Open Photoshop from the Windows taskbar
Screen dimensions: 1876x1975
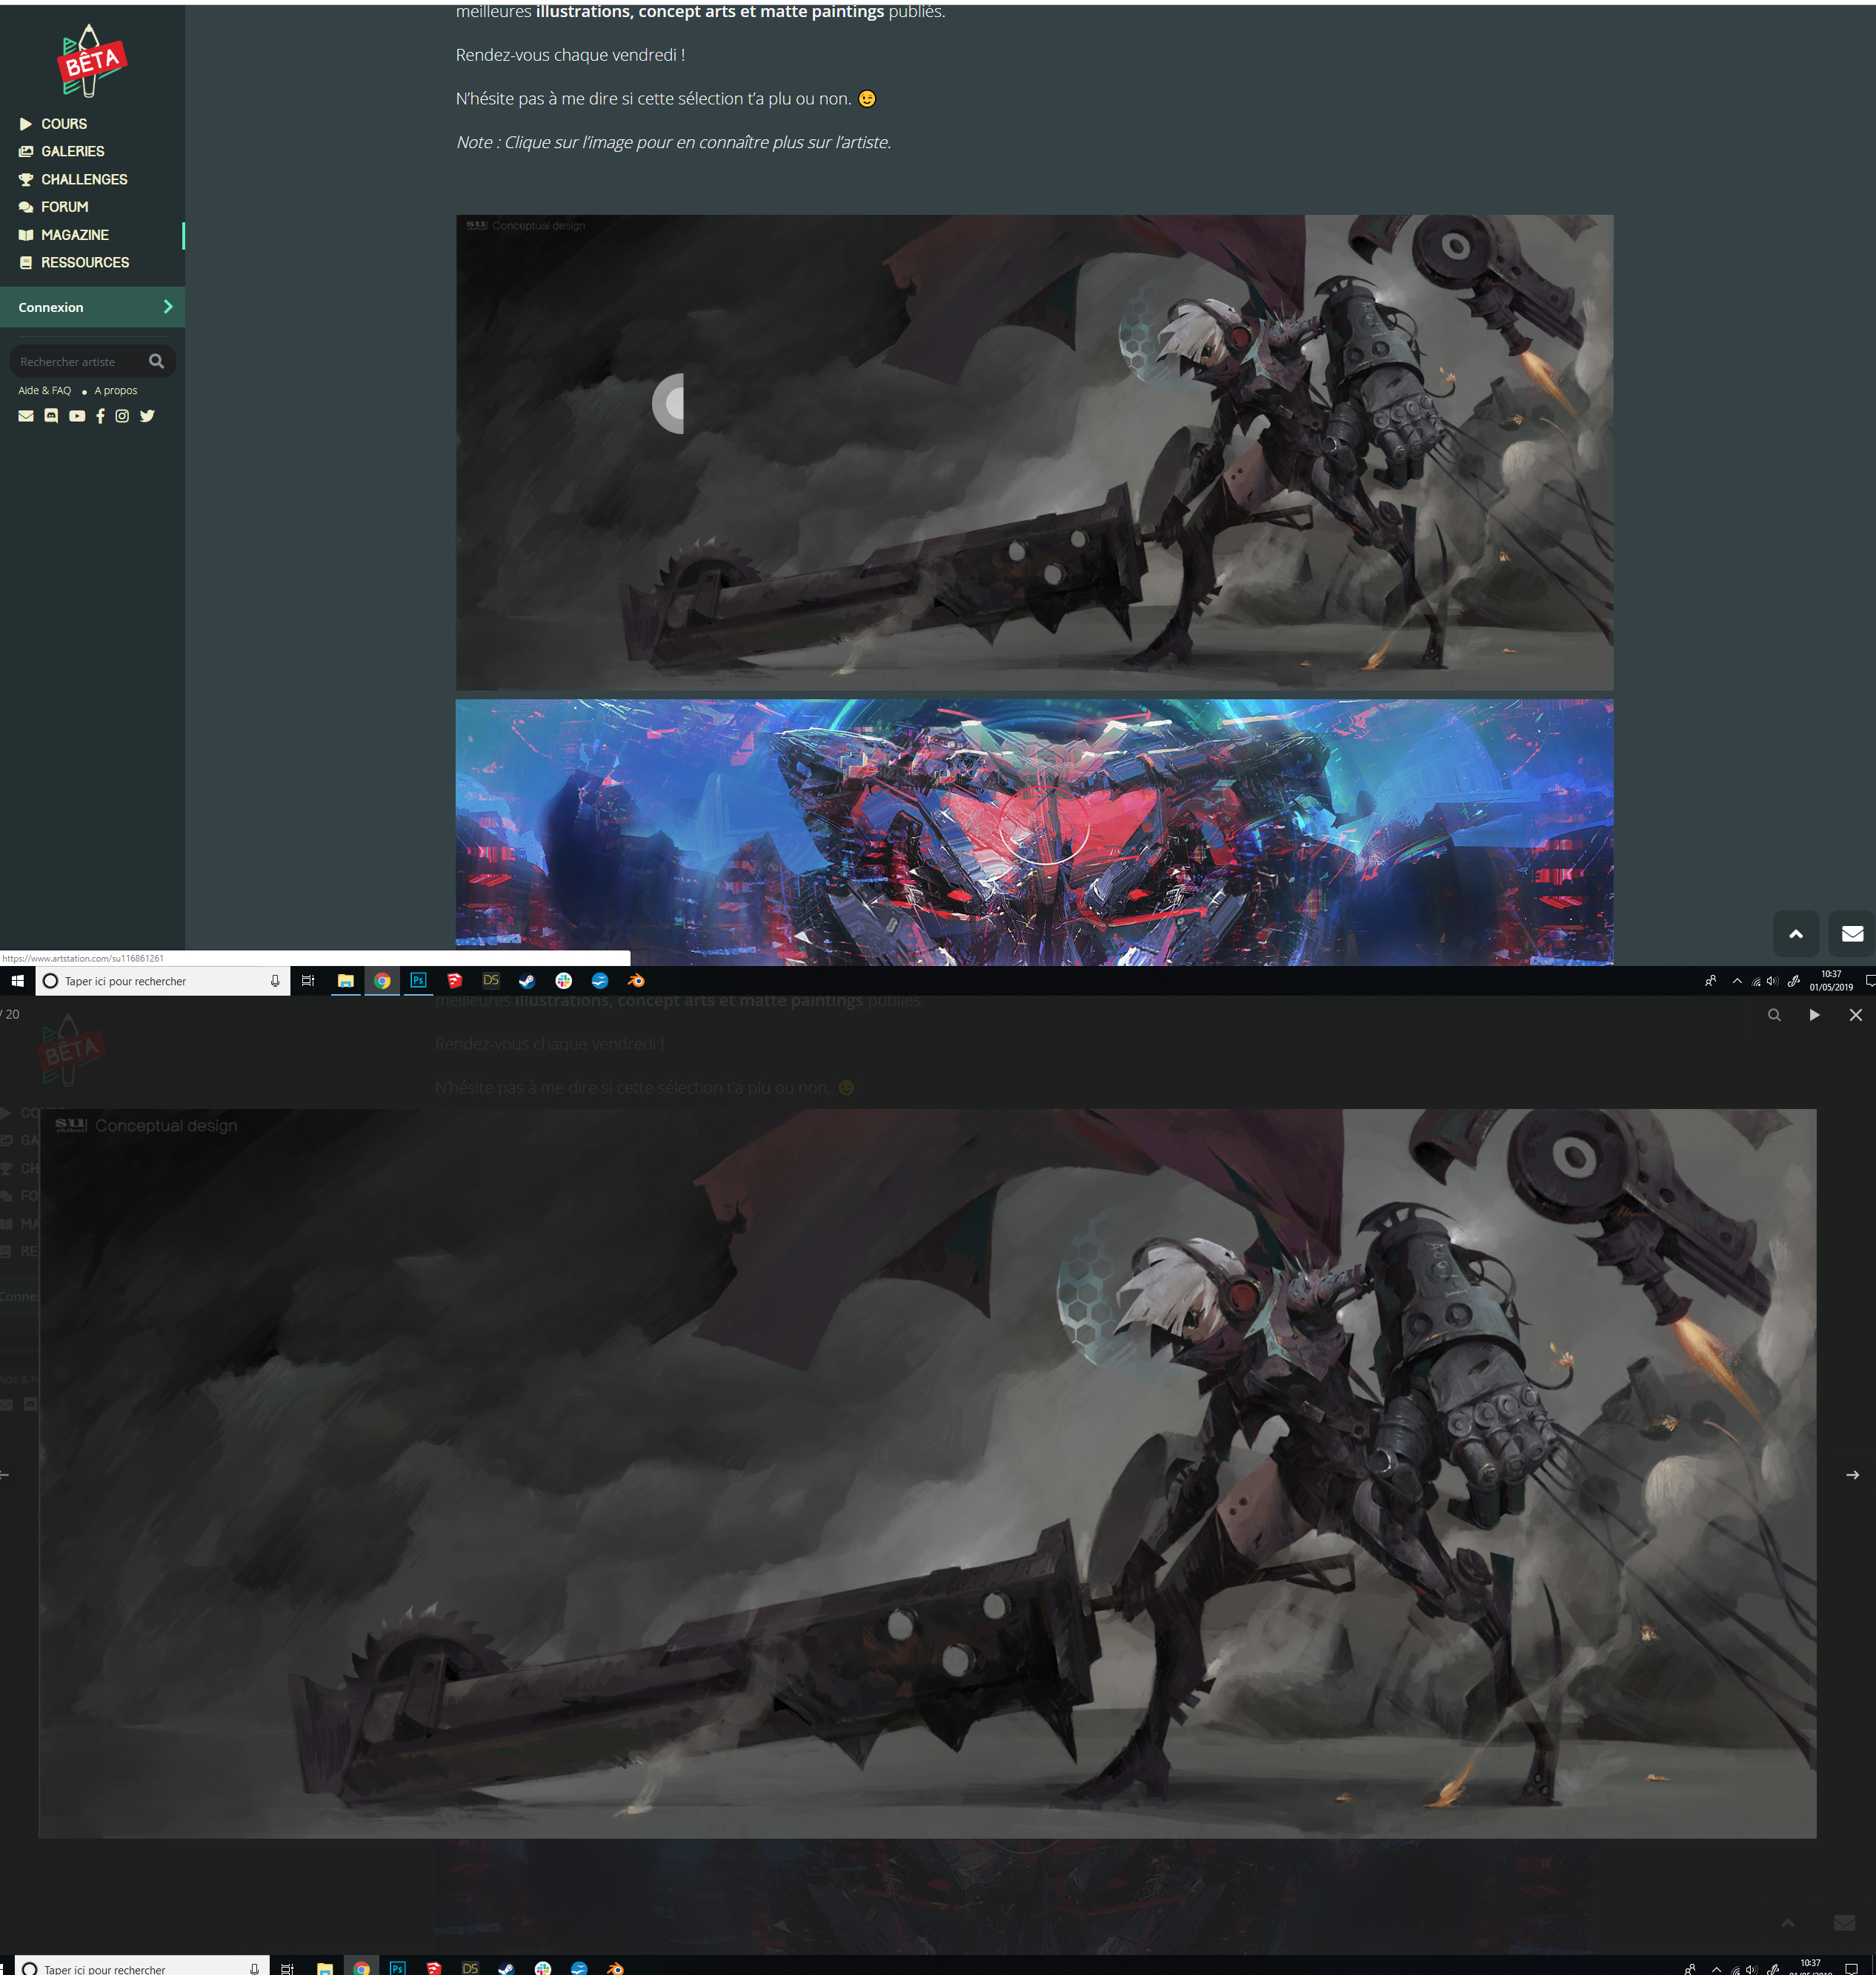418,981
